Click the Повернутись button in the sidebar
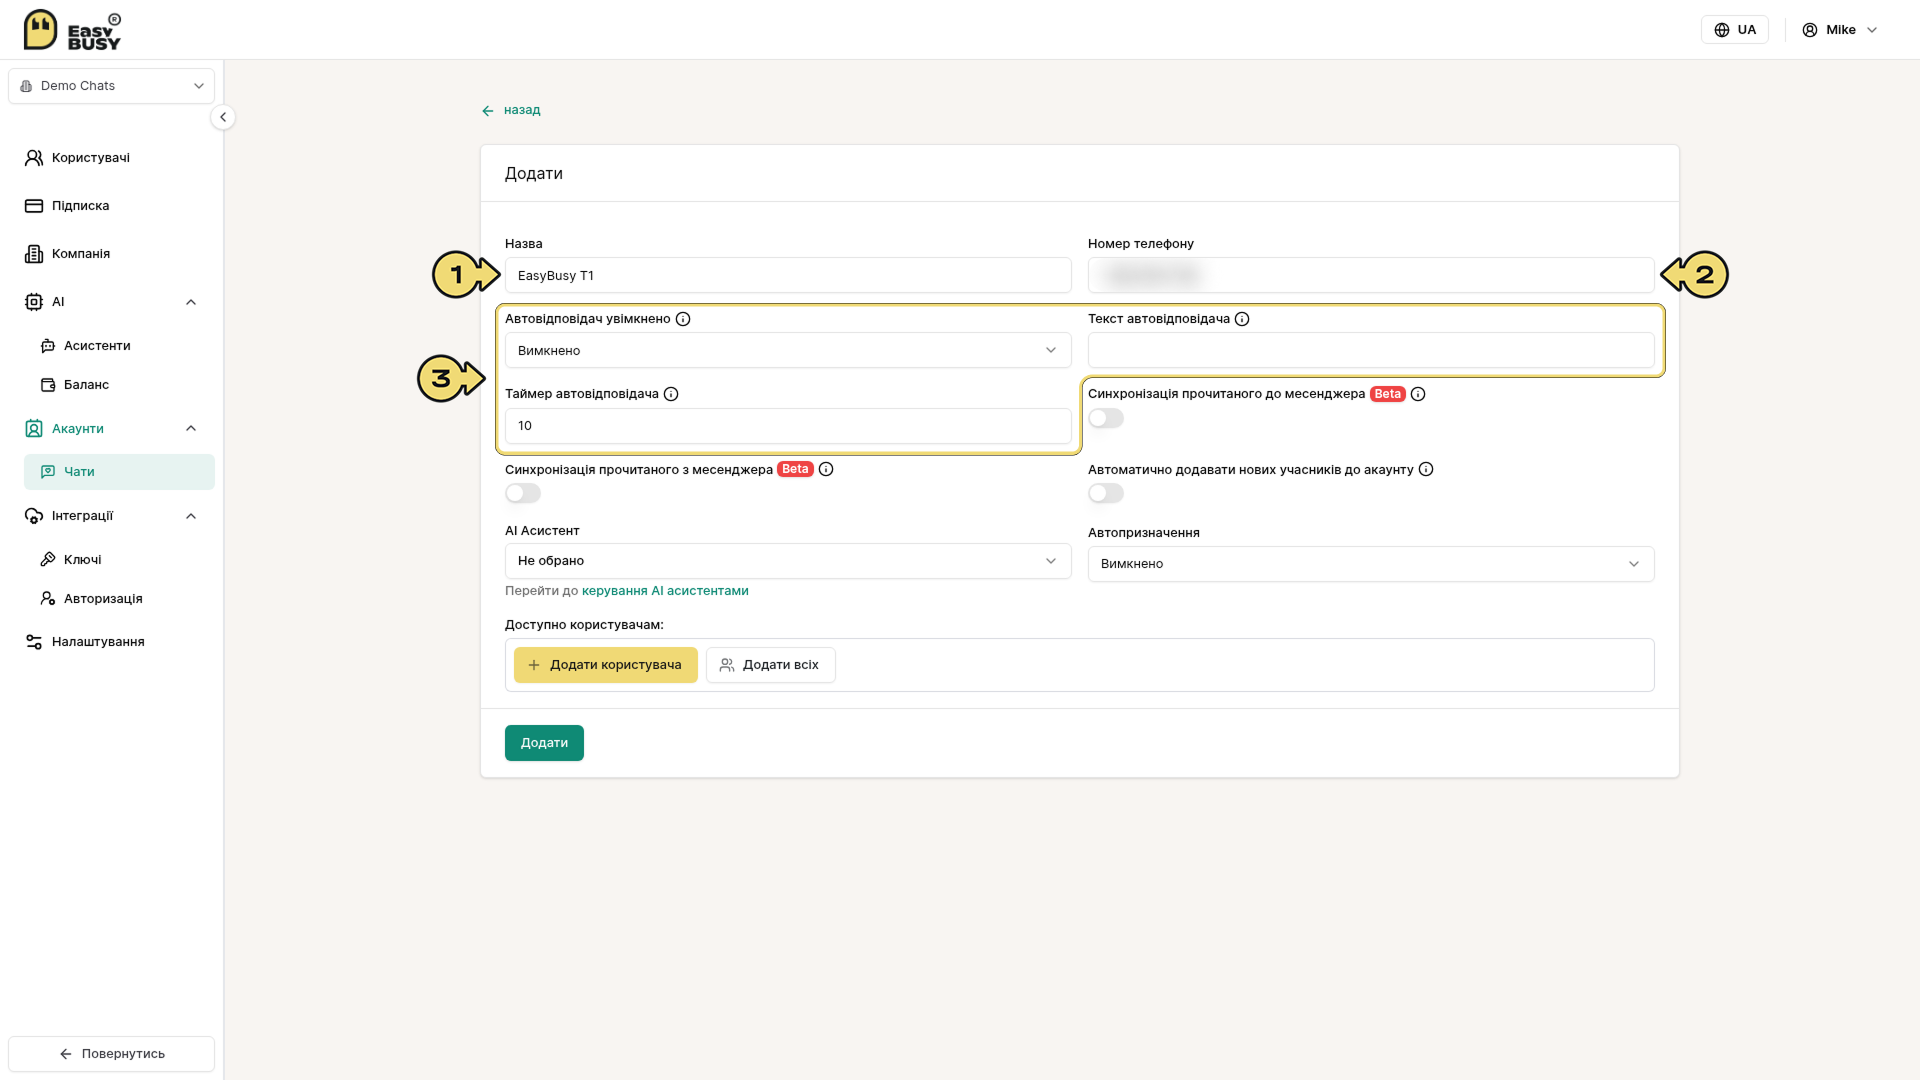 coord(111,1054)
